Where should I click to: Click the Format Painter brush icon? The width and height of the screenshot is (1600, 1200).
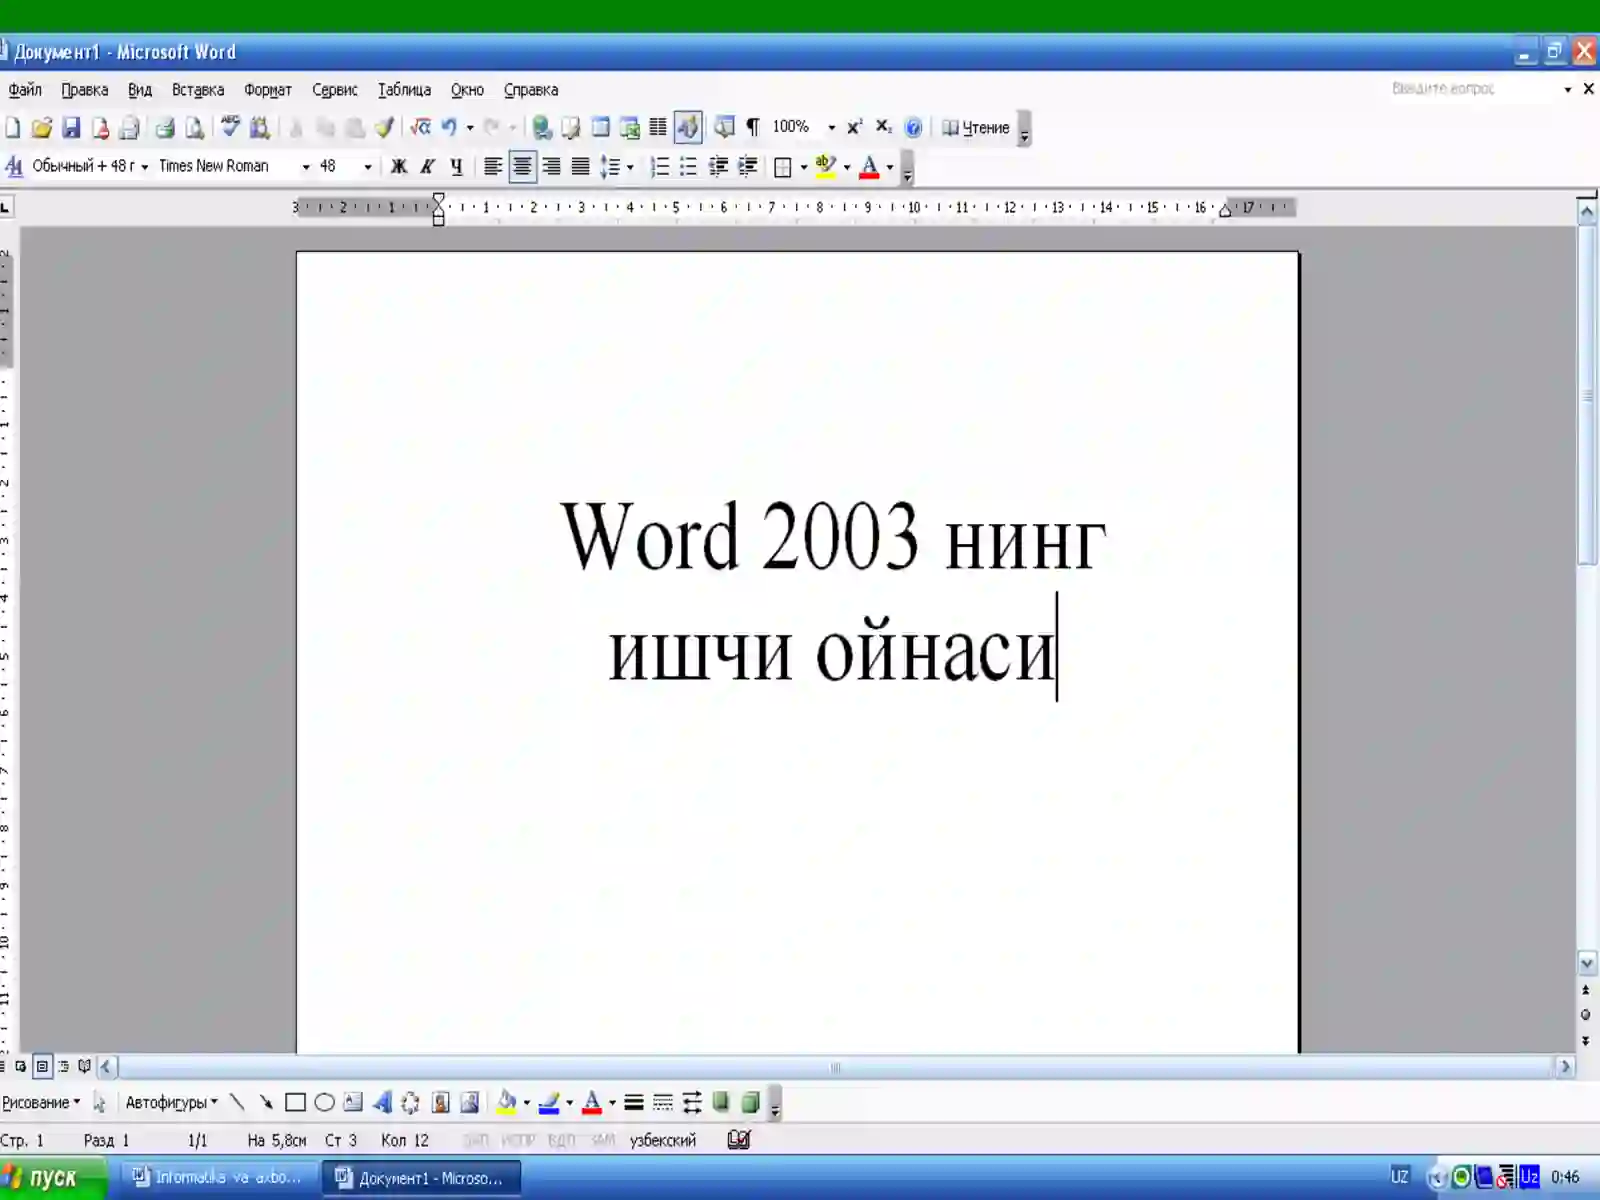[384, 128]
